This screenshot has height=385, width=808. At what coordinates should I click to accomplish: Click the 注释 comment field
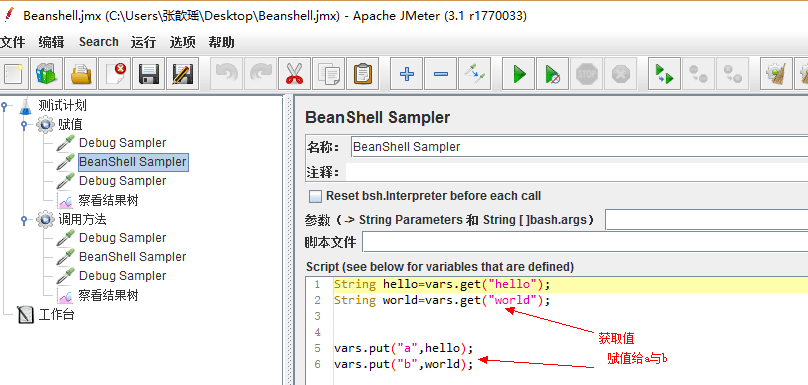(x=576, y=172)
